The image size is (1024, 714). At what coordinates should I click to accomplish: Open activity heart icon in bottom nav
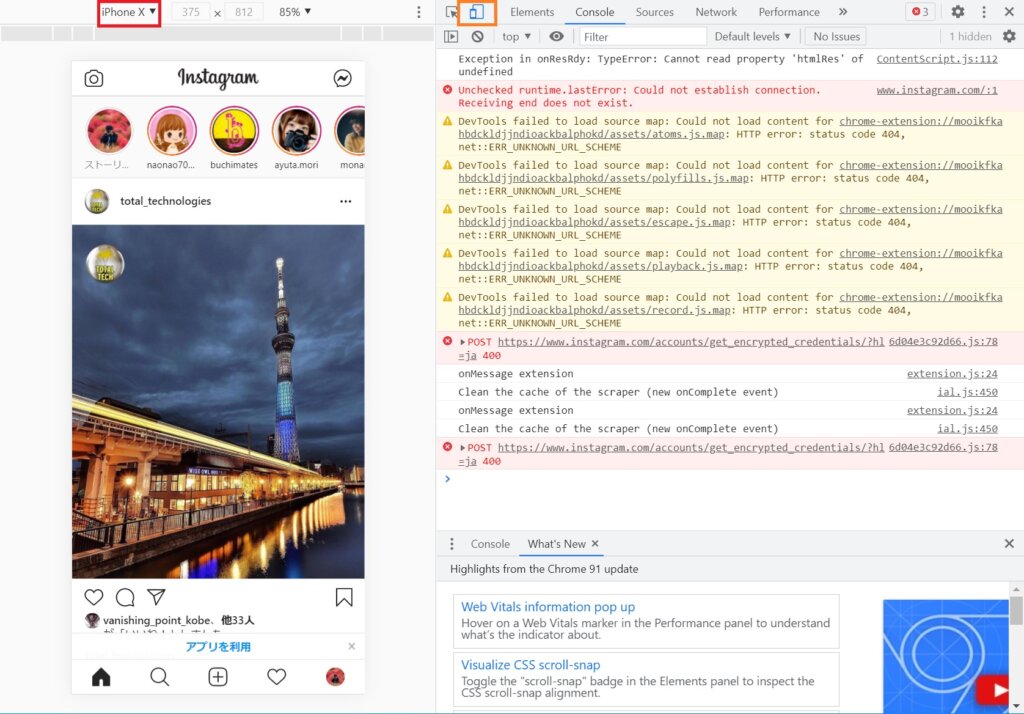pyautogui.click(x=277, y=677)
